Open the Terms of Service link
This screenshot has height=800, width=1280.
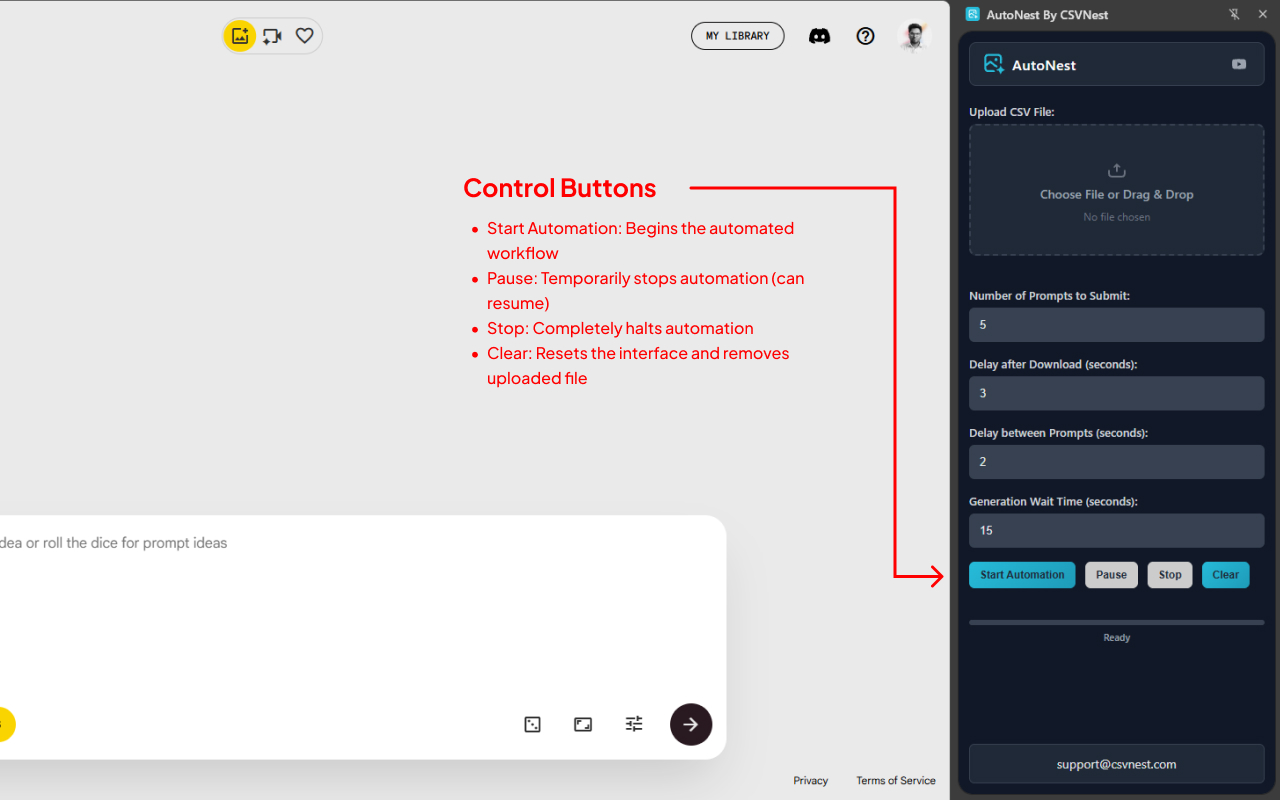coord(896,781)
